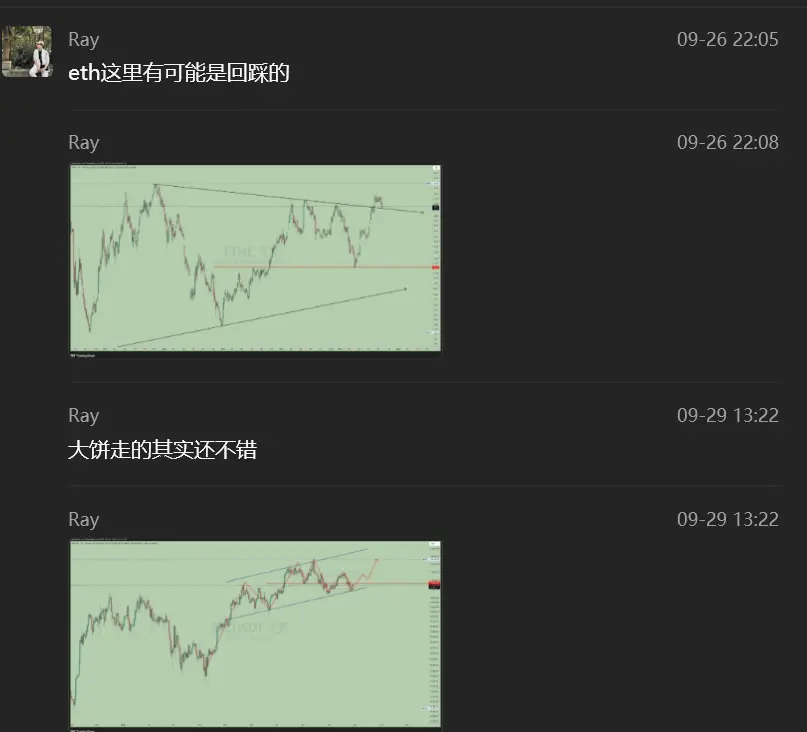Image resolution: width=807 pixels, height=732 pixels.
Task: Click the red price label on the ETH chart
Action: pyautogui.click(x=435, y=268)
